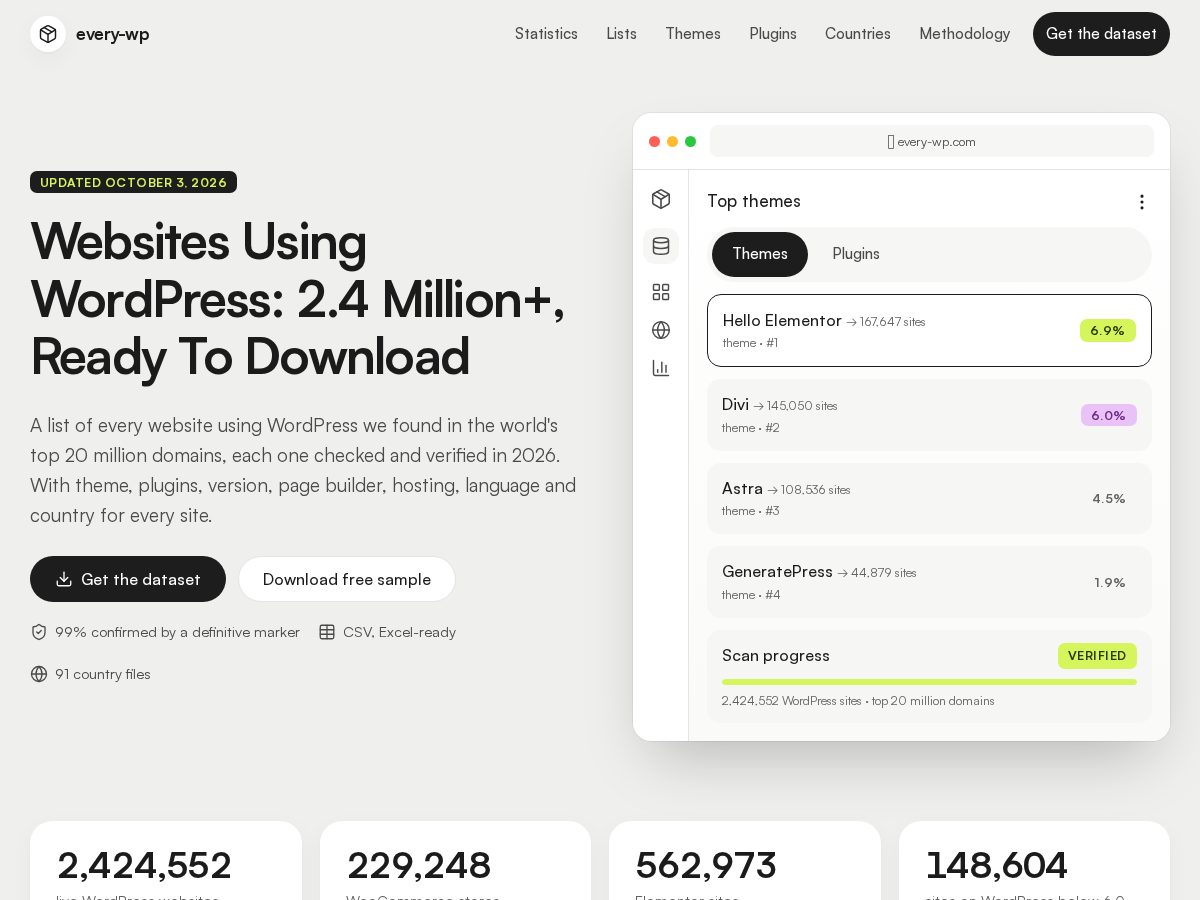
Task: Click the 99% confirmed by a definitive marker text
Action: tap(177, 632)
